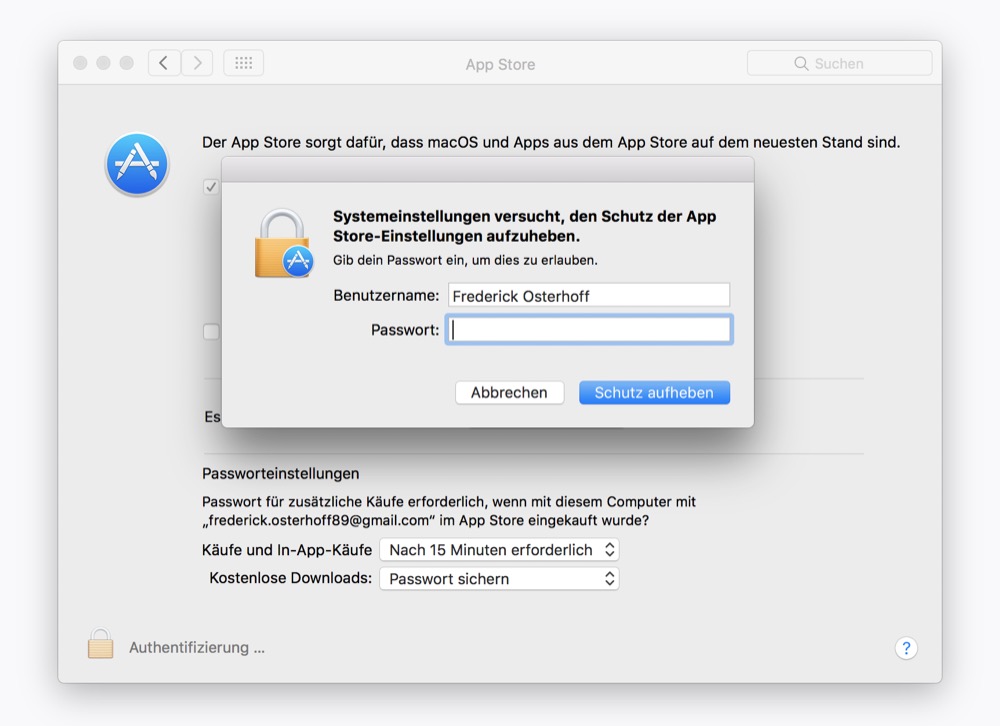Click the Schutz aufheben button
The image size is (1000, 726).
(x=654, y=393)
